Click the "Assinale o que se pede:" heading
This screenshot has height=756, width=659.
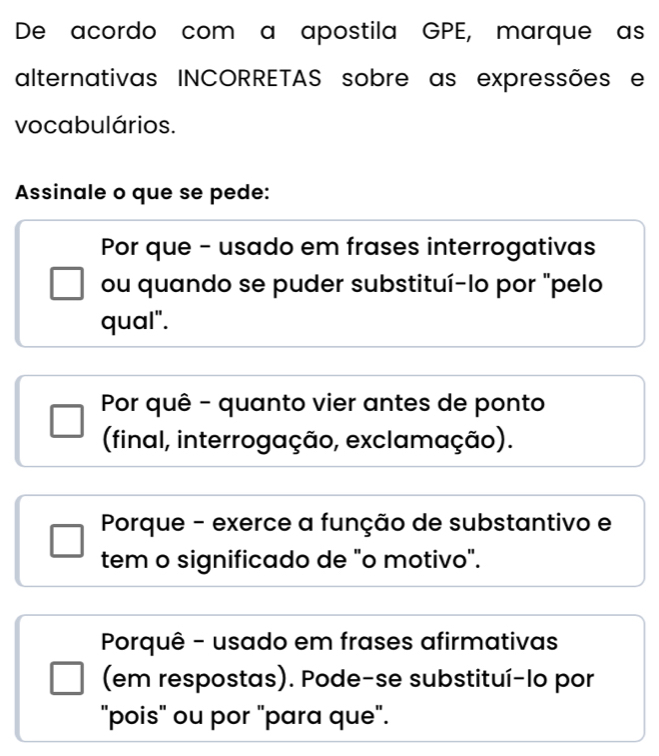click(142, 192)
